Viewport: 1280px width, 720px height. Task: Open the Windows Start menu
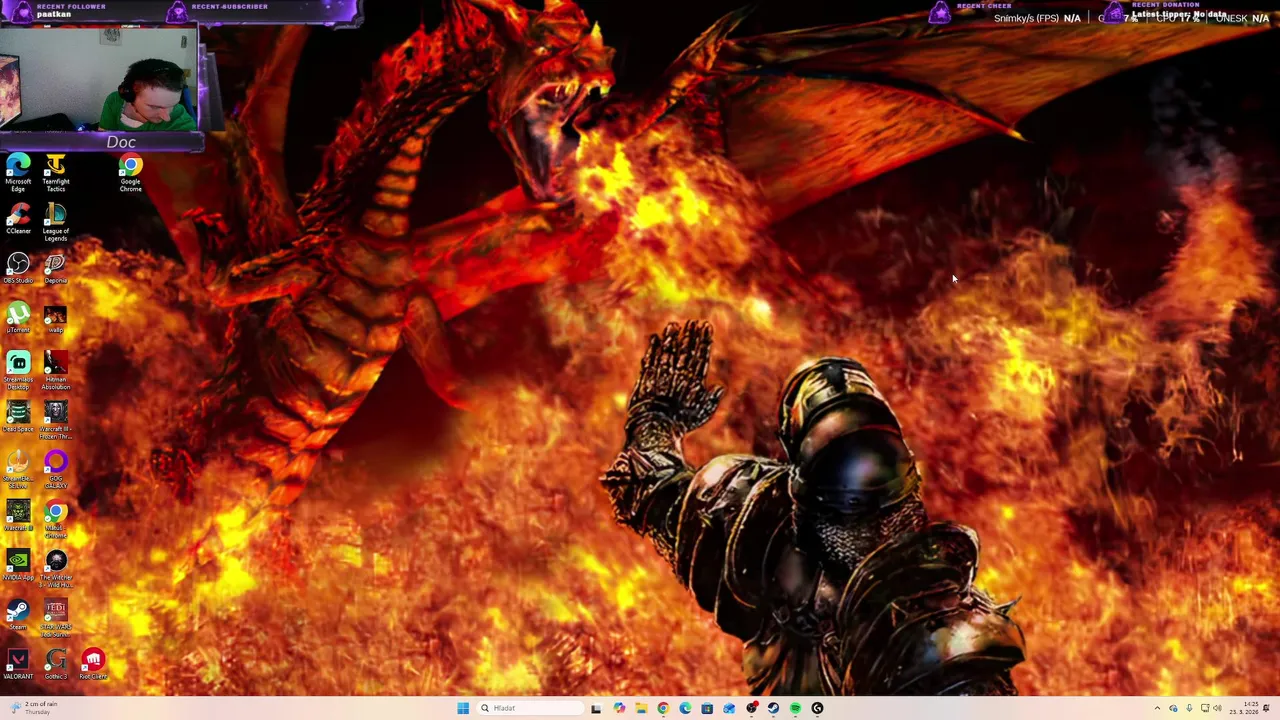pos(463,708)
